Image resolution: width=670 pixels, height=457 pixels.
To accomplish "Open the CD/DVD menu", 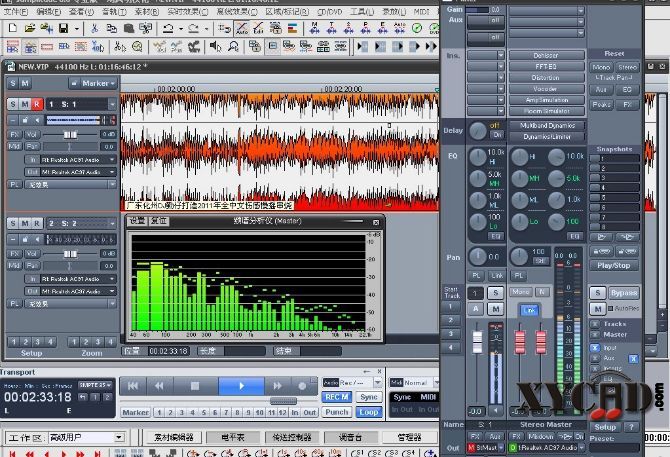I will tap(329, 12).
